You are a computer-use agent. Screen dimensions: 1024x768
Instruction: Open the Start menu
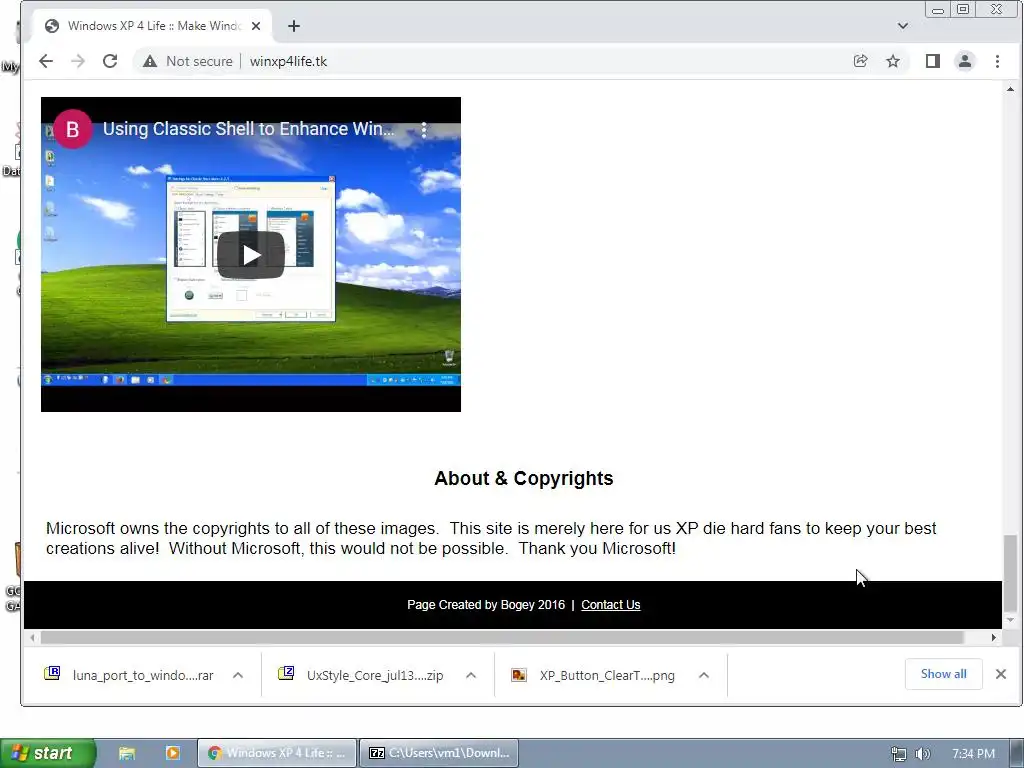[x=47, y=753]
